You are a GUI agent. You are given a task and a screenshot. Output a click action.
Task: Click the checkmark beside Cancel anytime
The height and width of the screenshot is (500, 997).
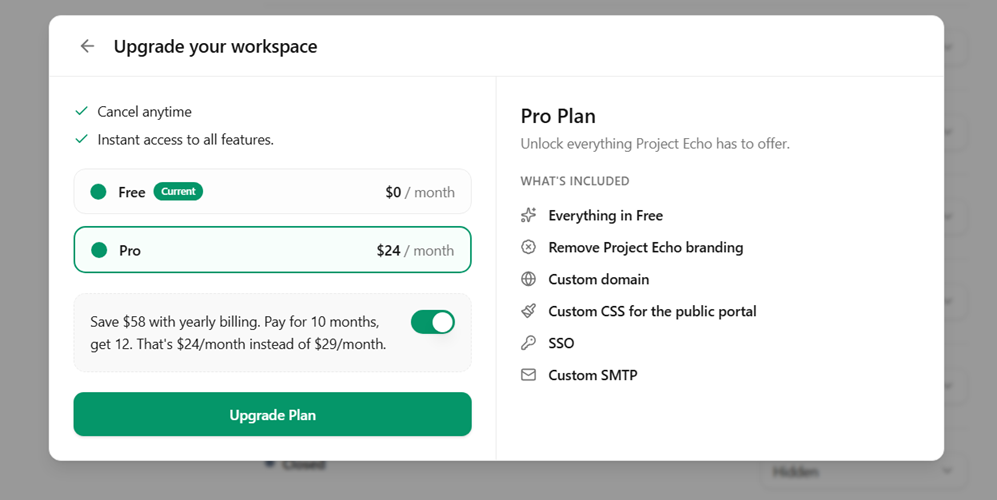(x=81, y=111)
